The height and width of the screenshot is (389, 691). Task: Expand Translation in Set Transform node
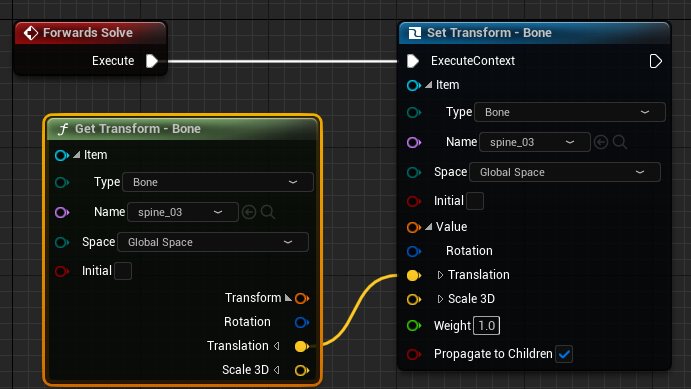(x=440, y=275)
